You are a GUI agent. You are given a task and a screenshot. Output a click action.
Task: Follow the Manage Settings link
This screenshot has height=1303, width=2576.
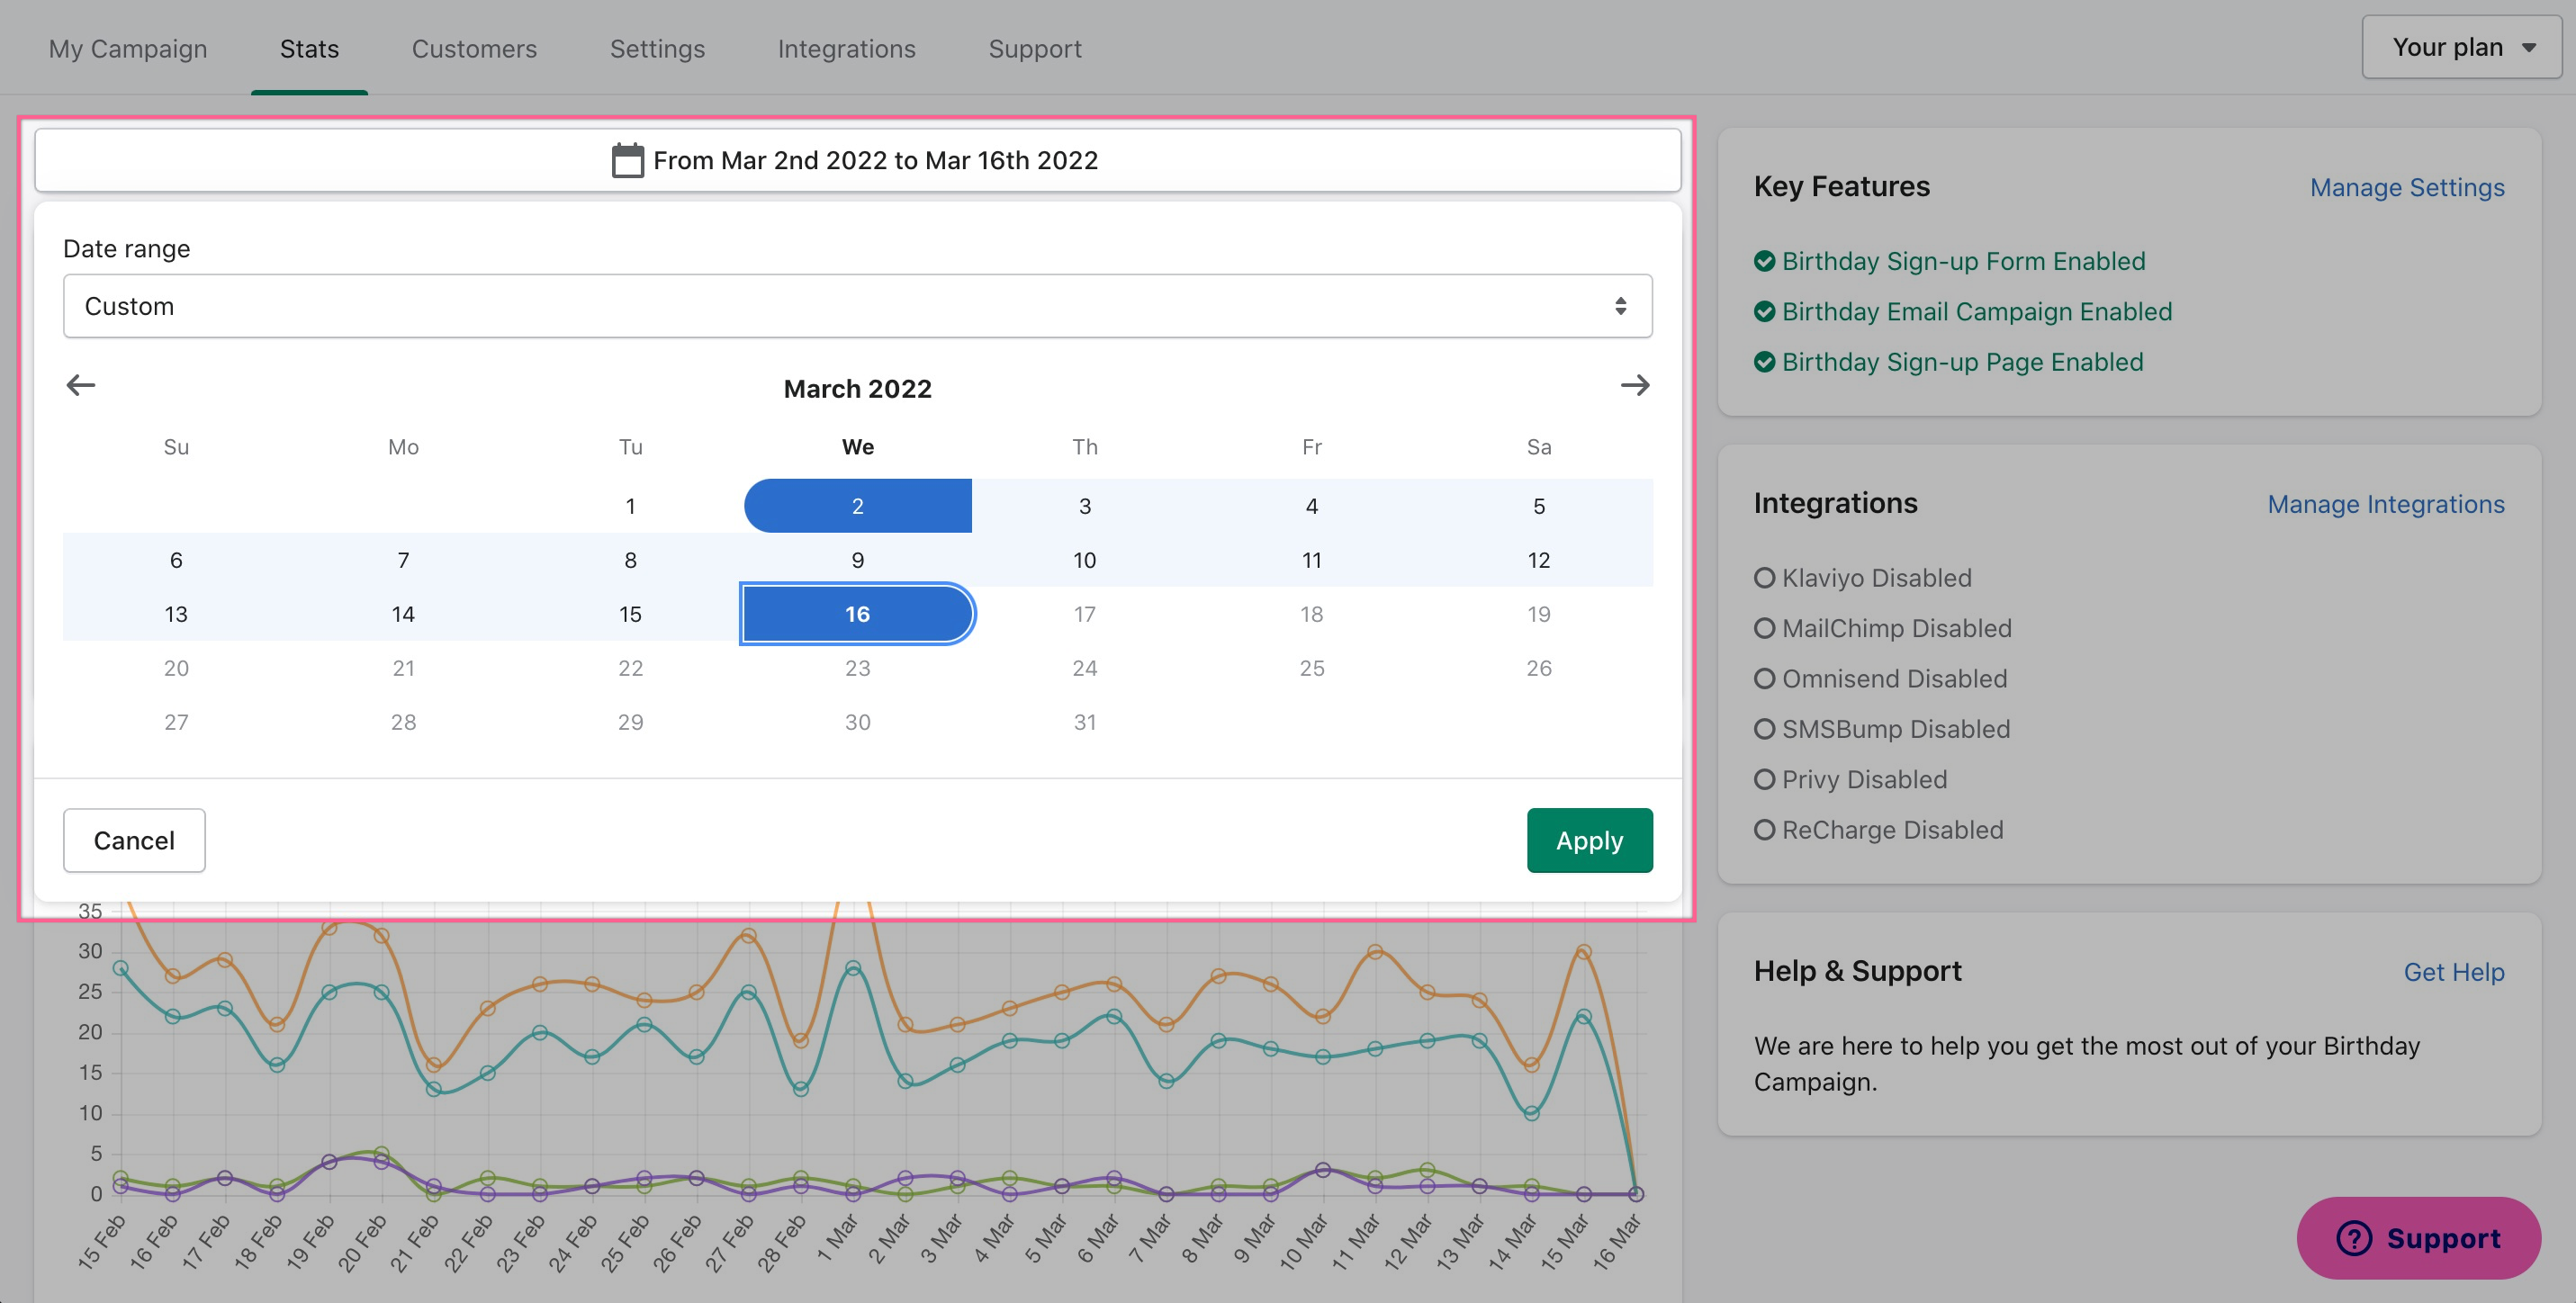[x=2406, y=187]
